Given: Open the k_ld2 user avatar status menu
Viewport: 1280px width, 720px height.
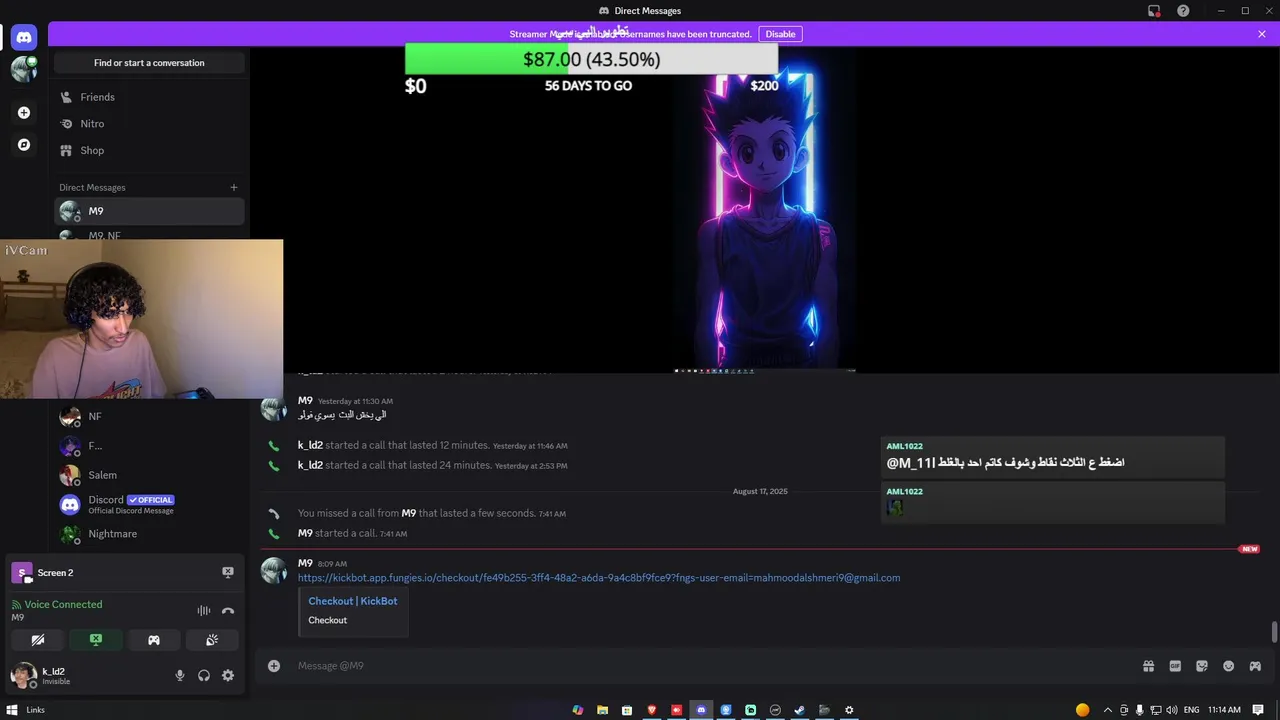Looking at the screenshot, I should click(x=23, y=676).
